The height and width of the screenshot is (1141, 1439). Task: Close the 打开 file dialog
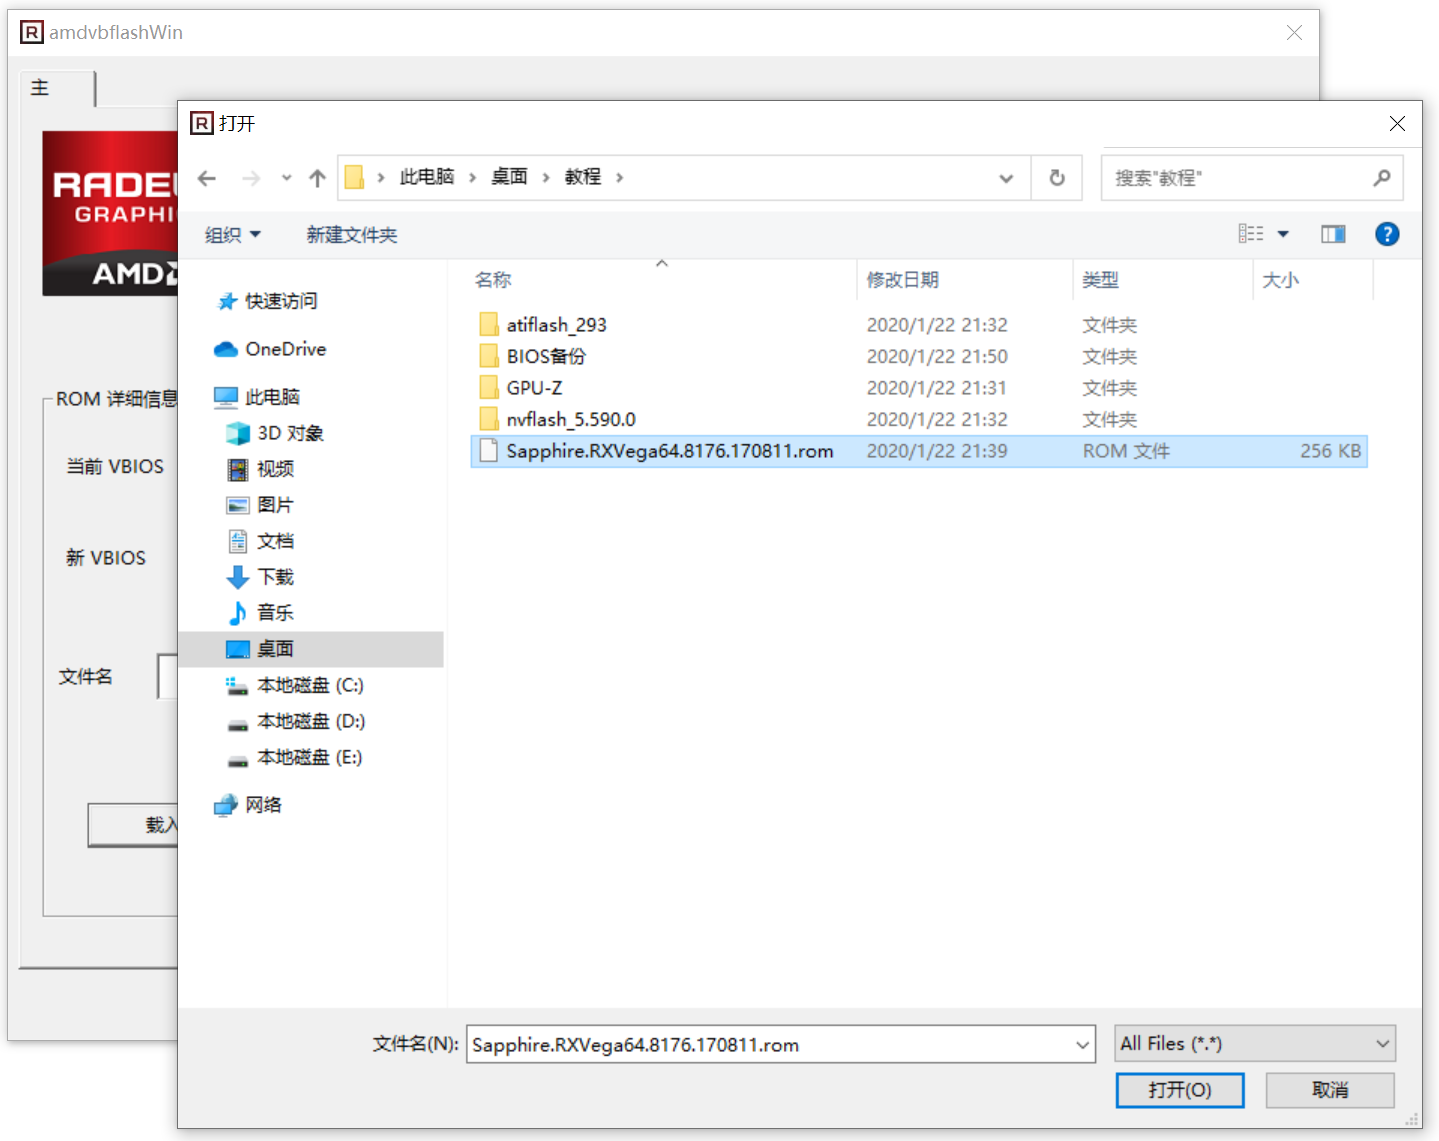coord(1397,123)
